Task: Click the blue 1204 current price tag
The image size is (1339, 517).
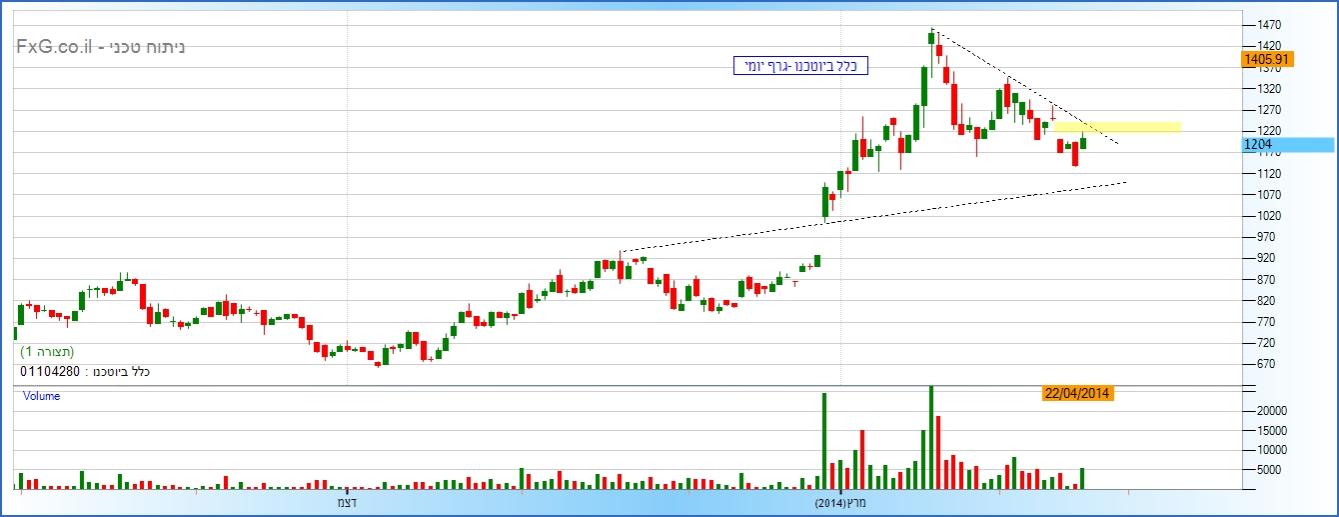Action: pos(1257,145)
